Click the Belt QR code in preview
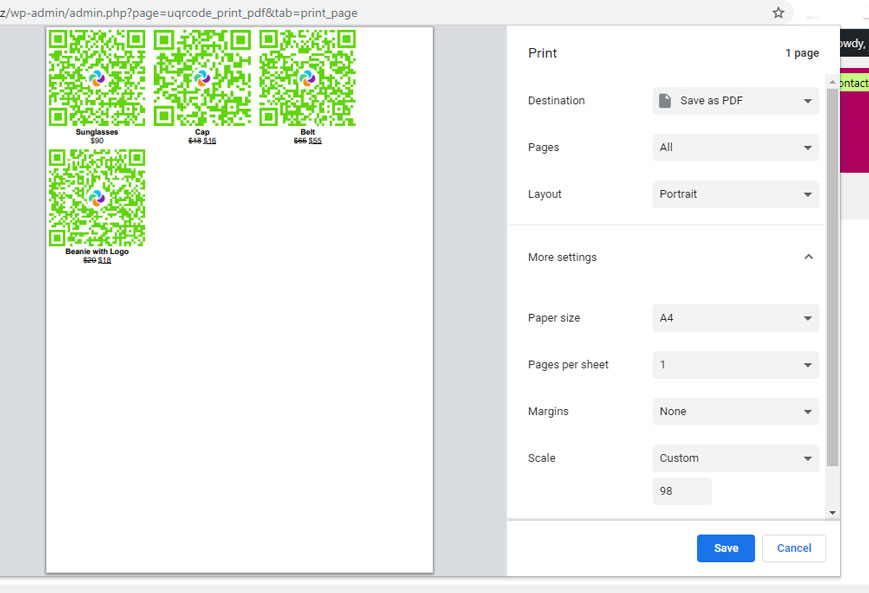 tap(308, 78)
